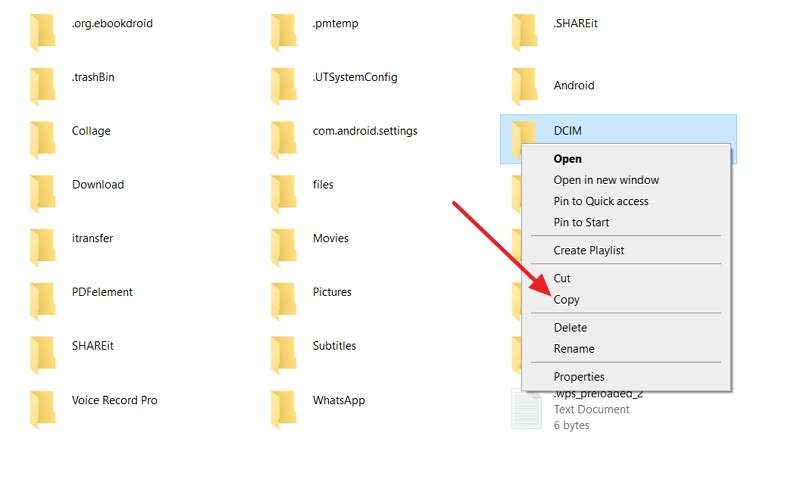
Task: Select the .trashBin folder icon
Action: pos(43,86)
